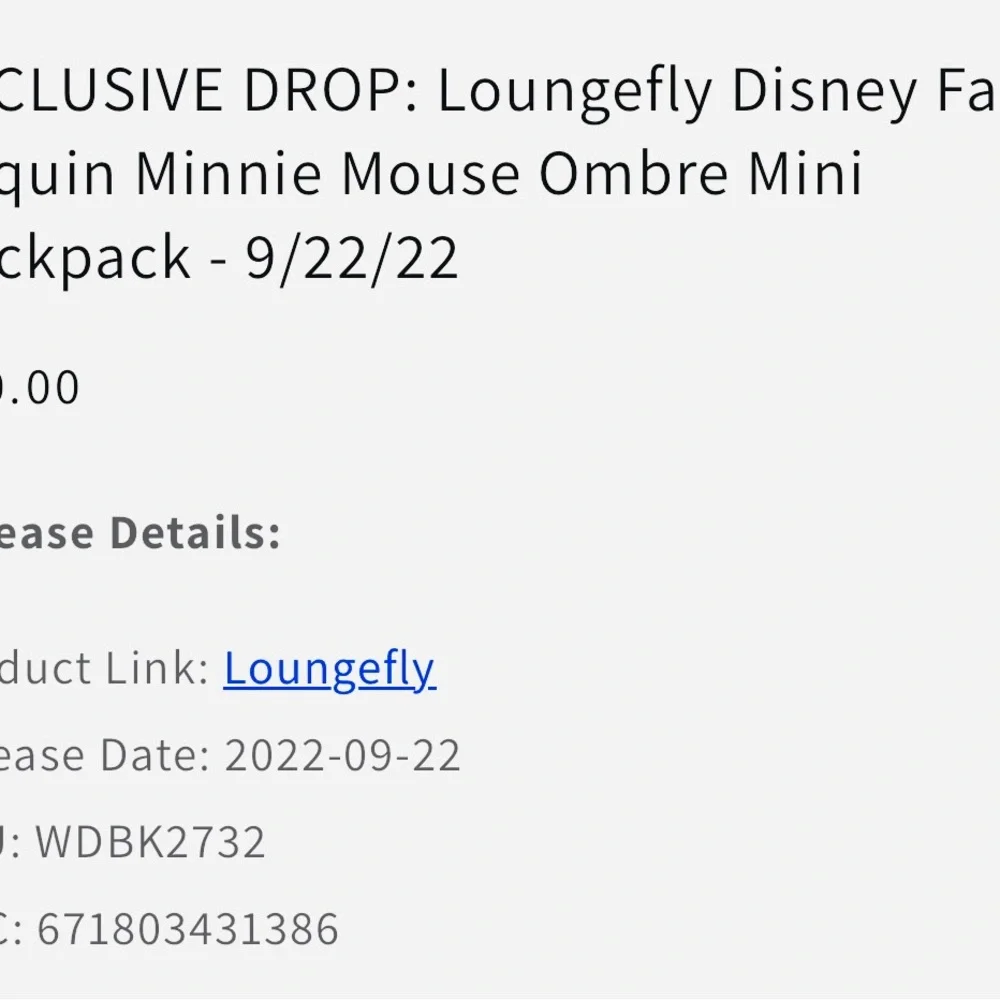
Task: Click the hyphen before 9/22/22 in the title
Action: (219, 260)
